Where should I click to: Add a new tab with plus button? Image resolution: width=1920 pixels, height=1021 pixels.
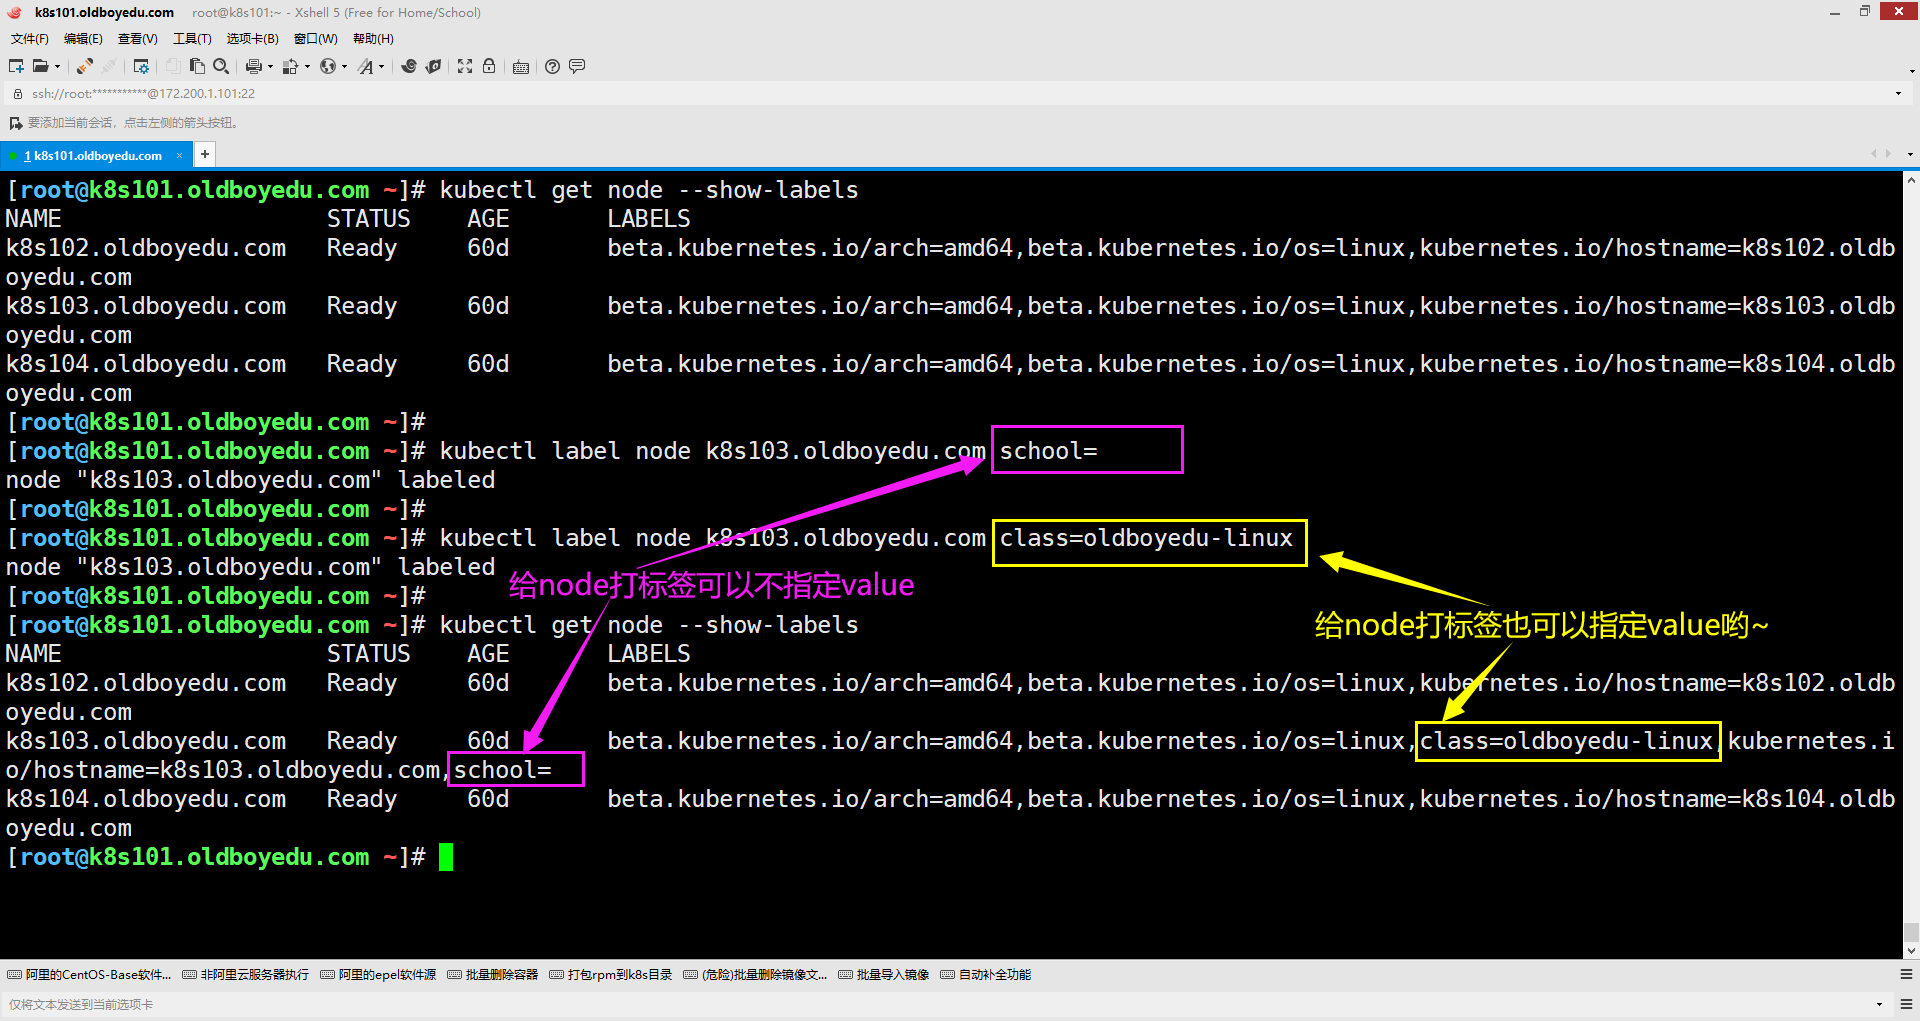click(x=204, y=154)
